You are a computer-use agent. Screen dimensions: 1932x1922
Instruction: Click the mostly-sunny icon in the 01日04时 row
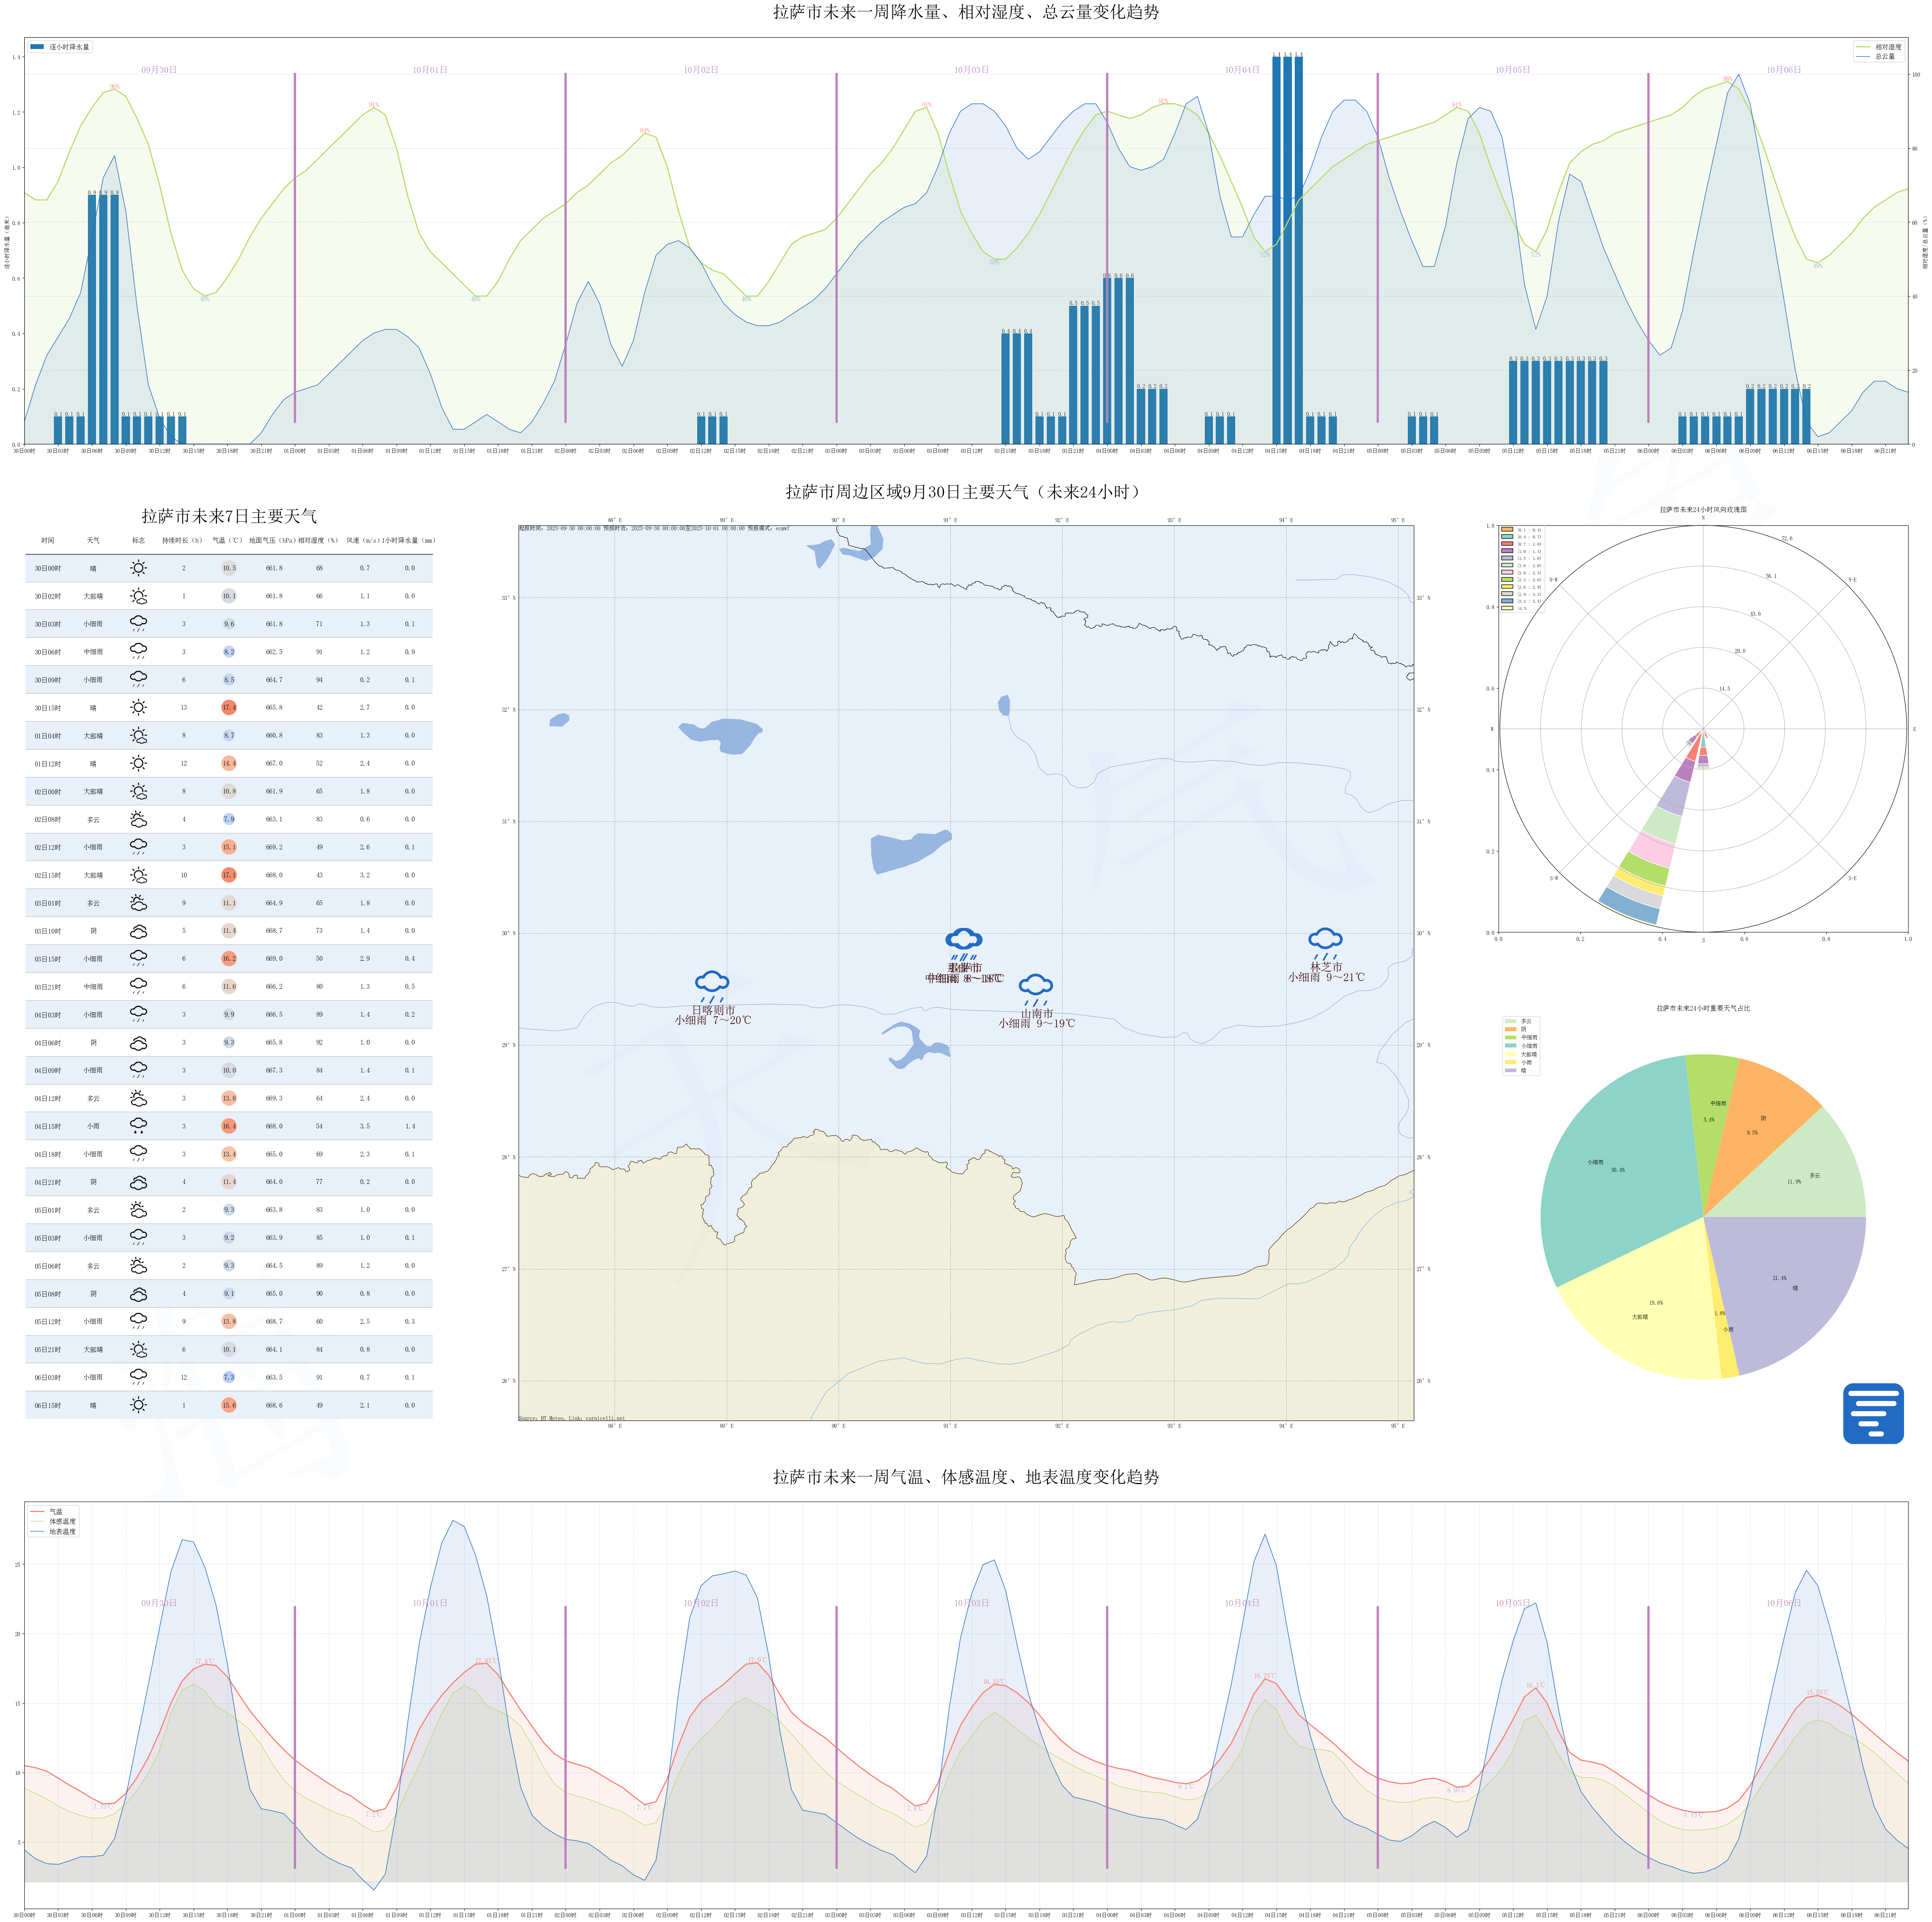tap(138, 735)
